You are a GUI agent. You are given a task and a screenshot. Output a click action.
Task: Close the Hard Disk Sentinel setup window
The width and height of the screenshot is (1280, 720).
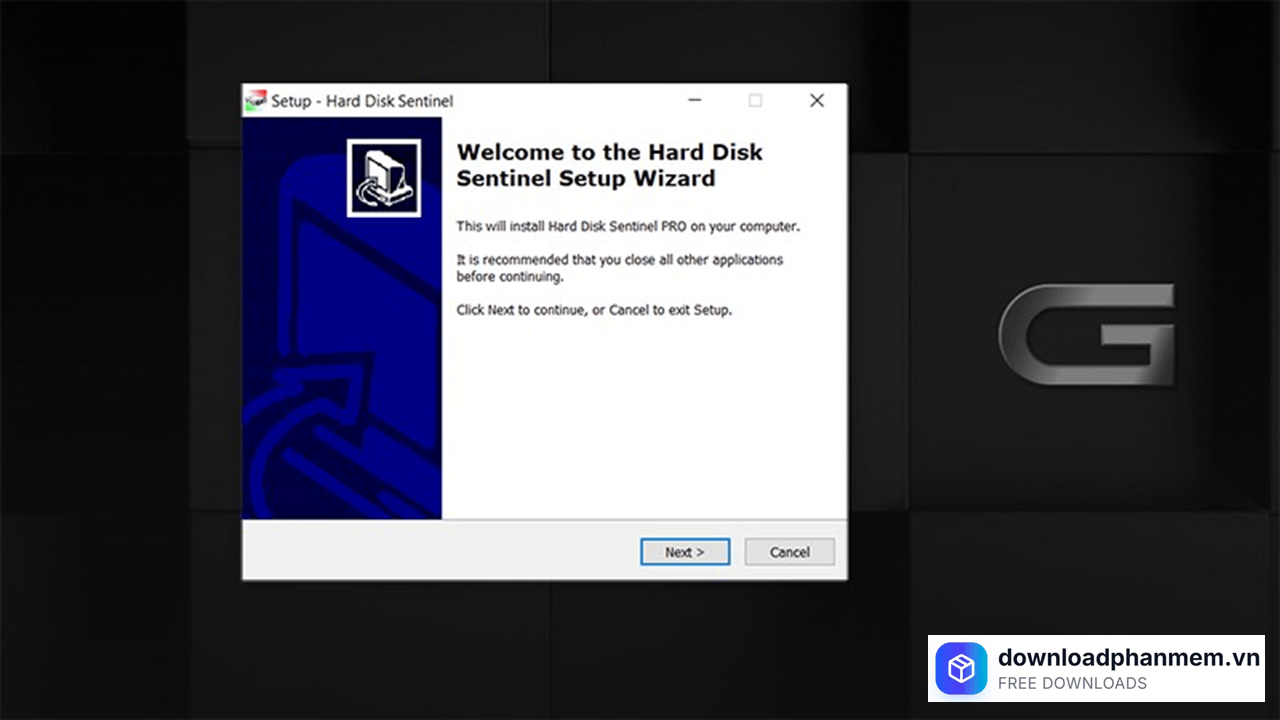[817, 101]
